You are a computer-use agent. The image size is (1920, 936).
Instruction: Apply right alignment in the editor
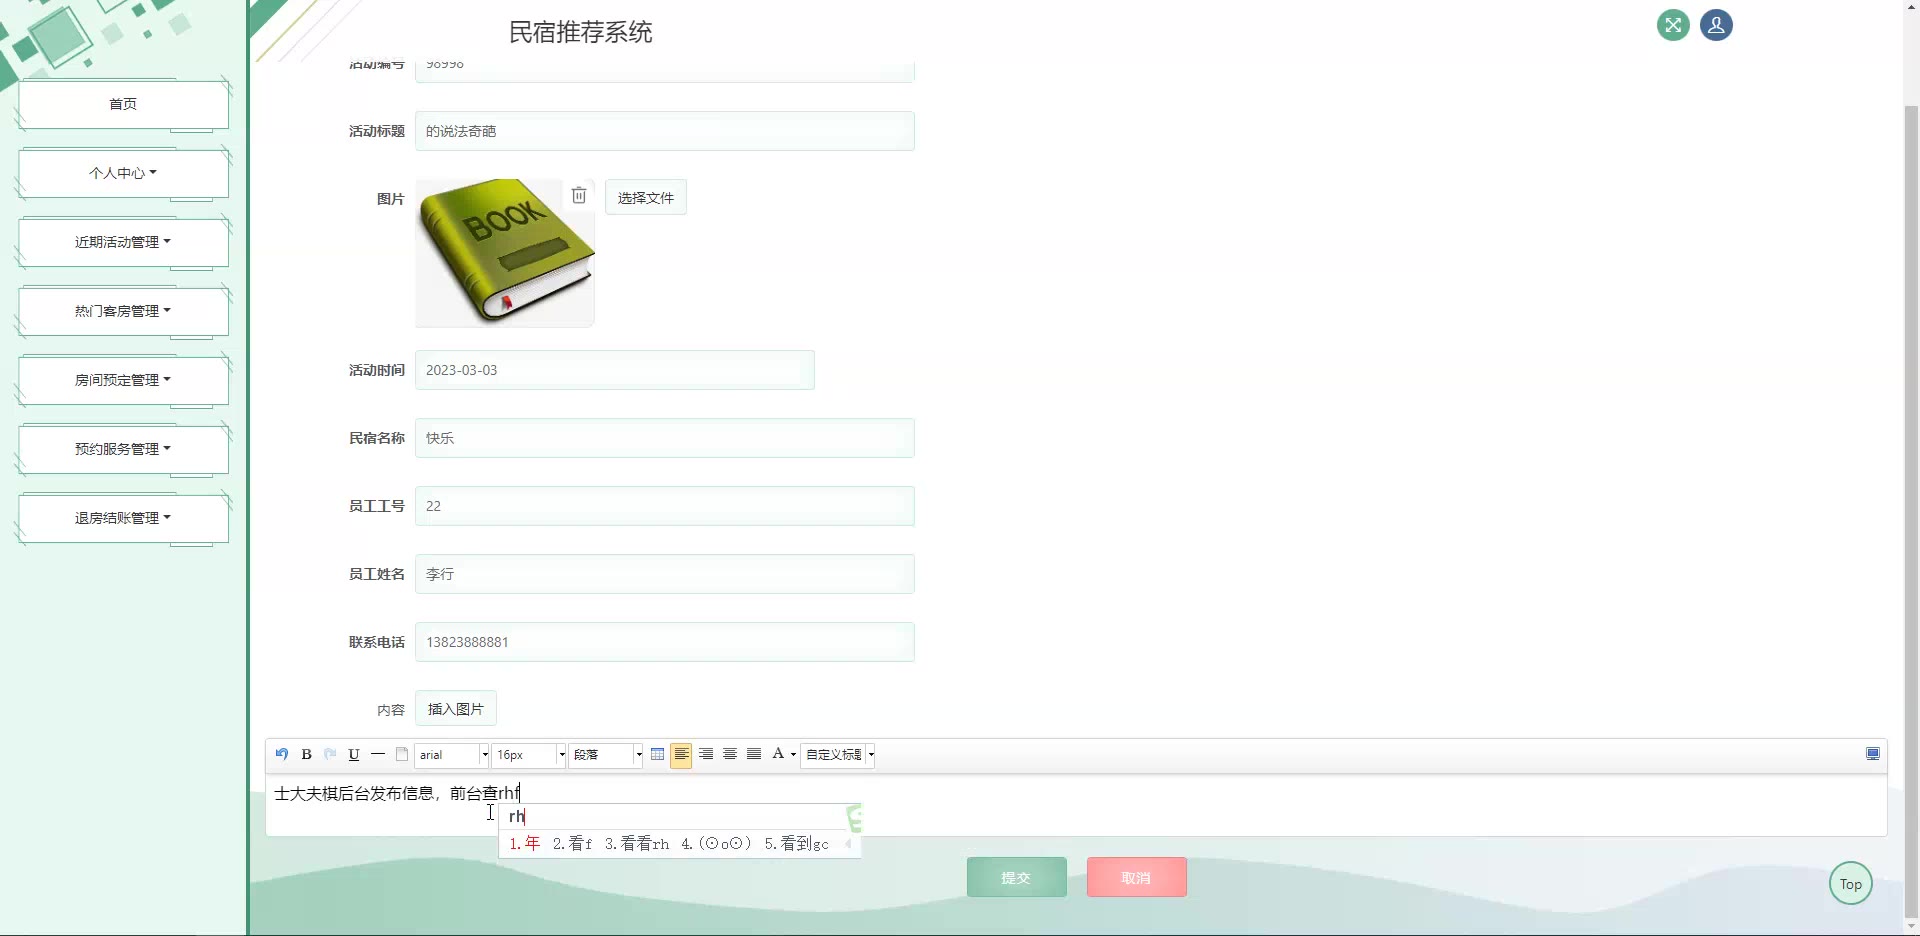point(706,754)
